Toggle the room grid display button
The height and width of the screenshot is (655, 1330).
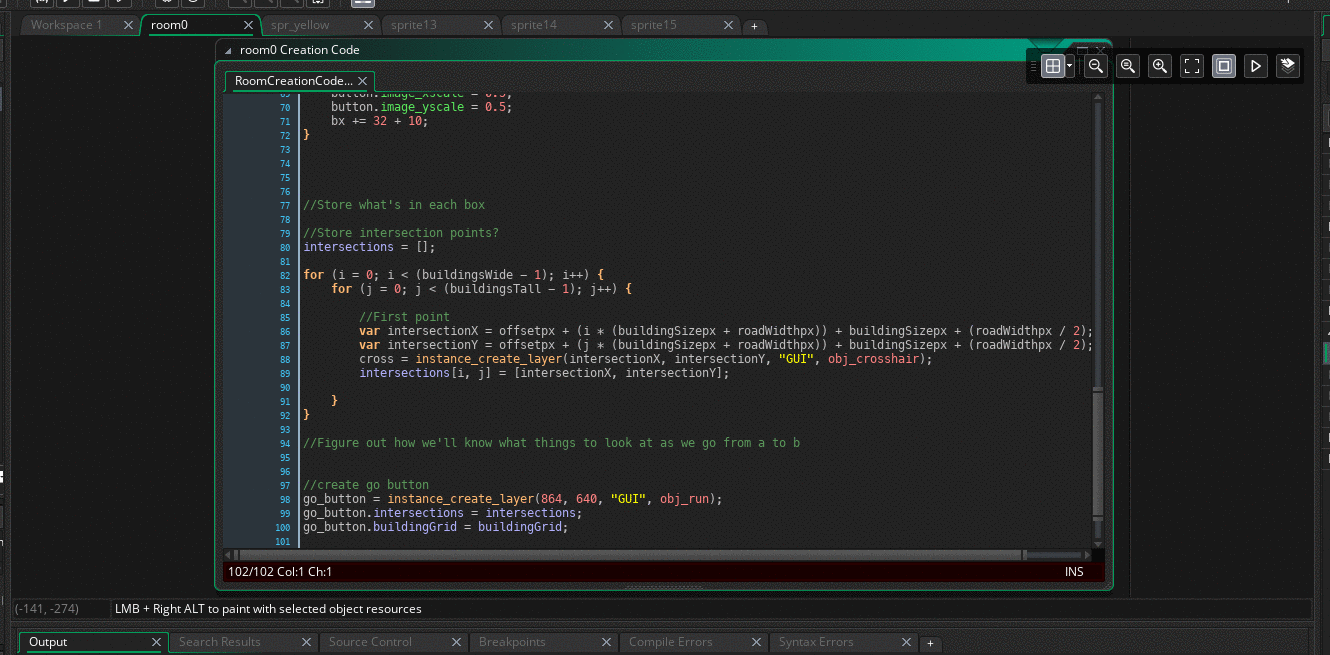click(x=1052, y=66)
